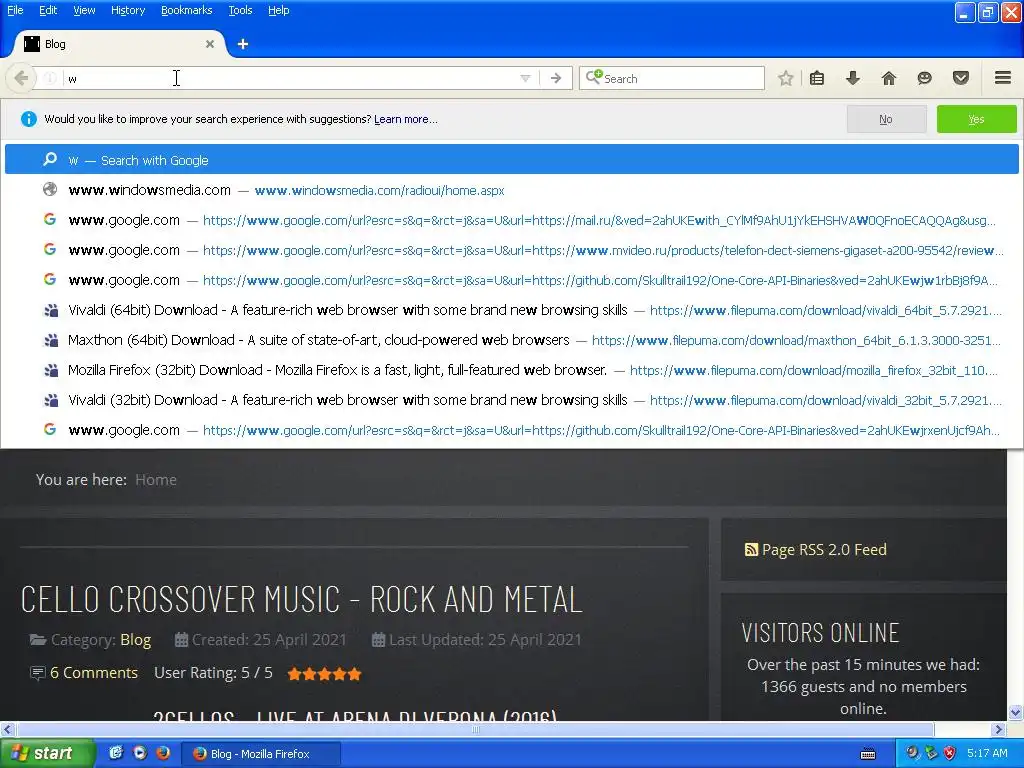Open the Bookmarks menu

[x=186, y=10]
